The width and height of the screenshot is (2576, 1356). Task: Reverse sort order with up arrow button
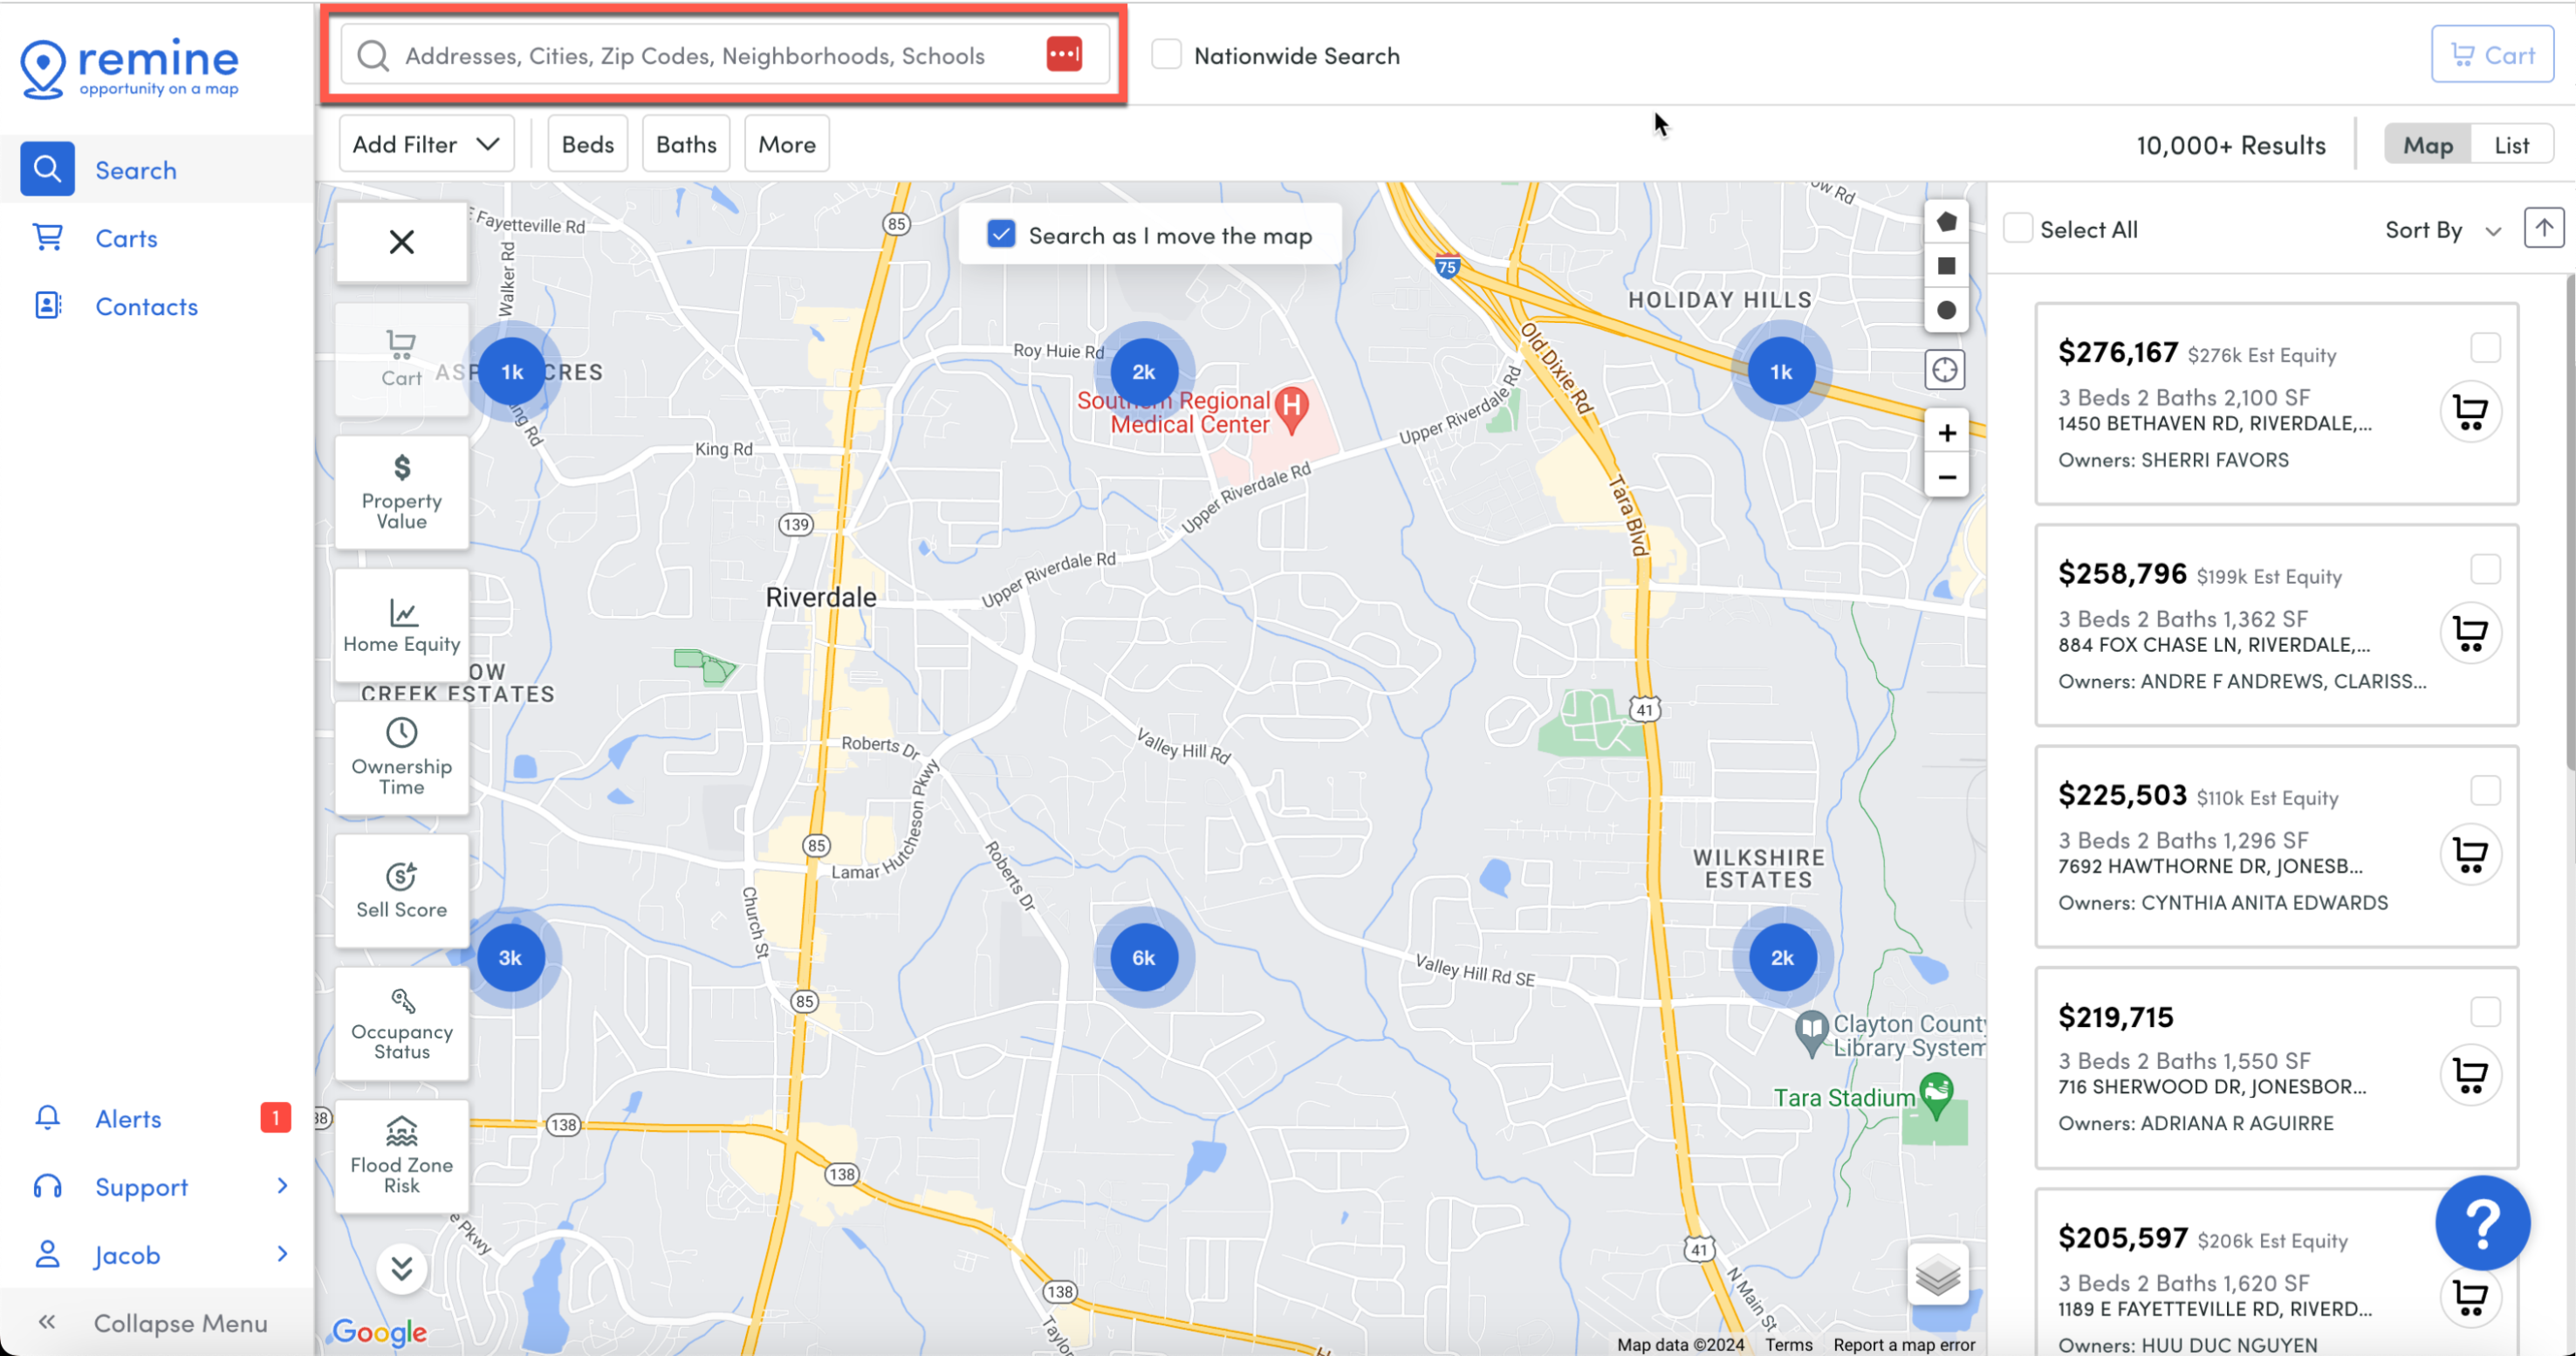(x=2543, y=228)
